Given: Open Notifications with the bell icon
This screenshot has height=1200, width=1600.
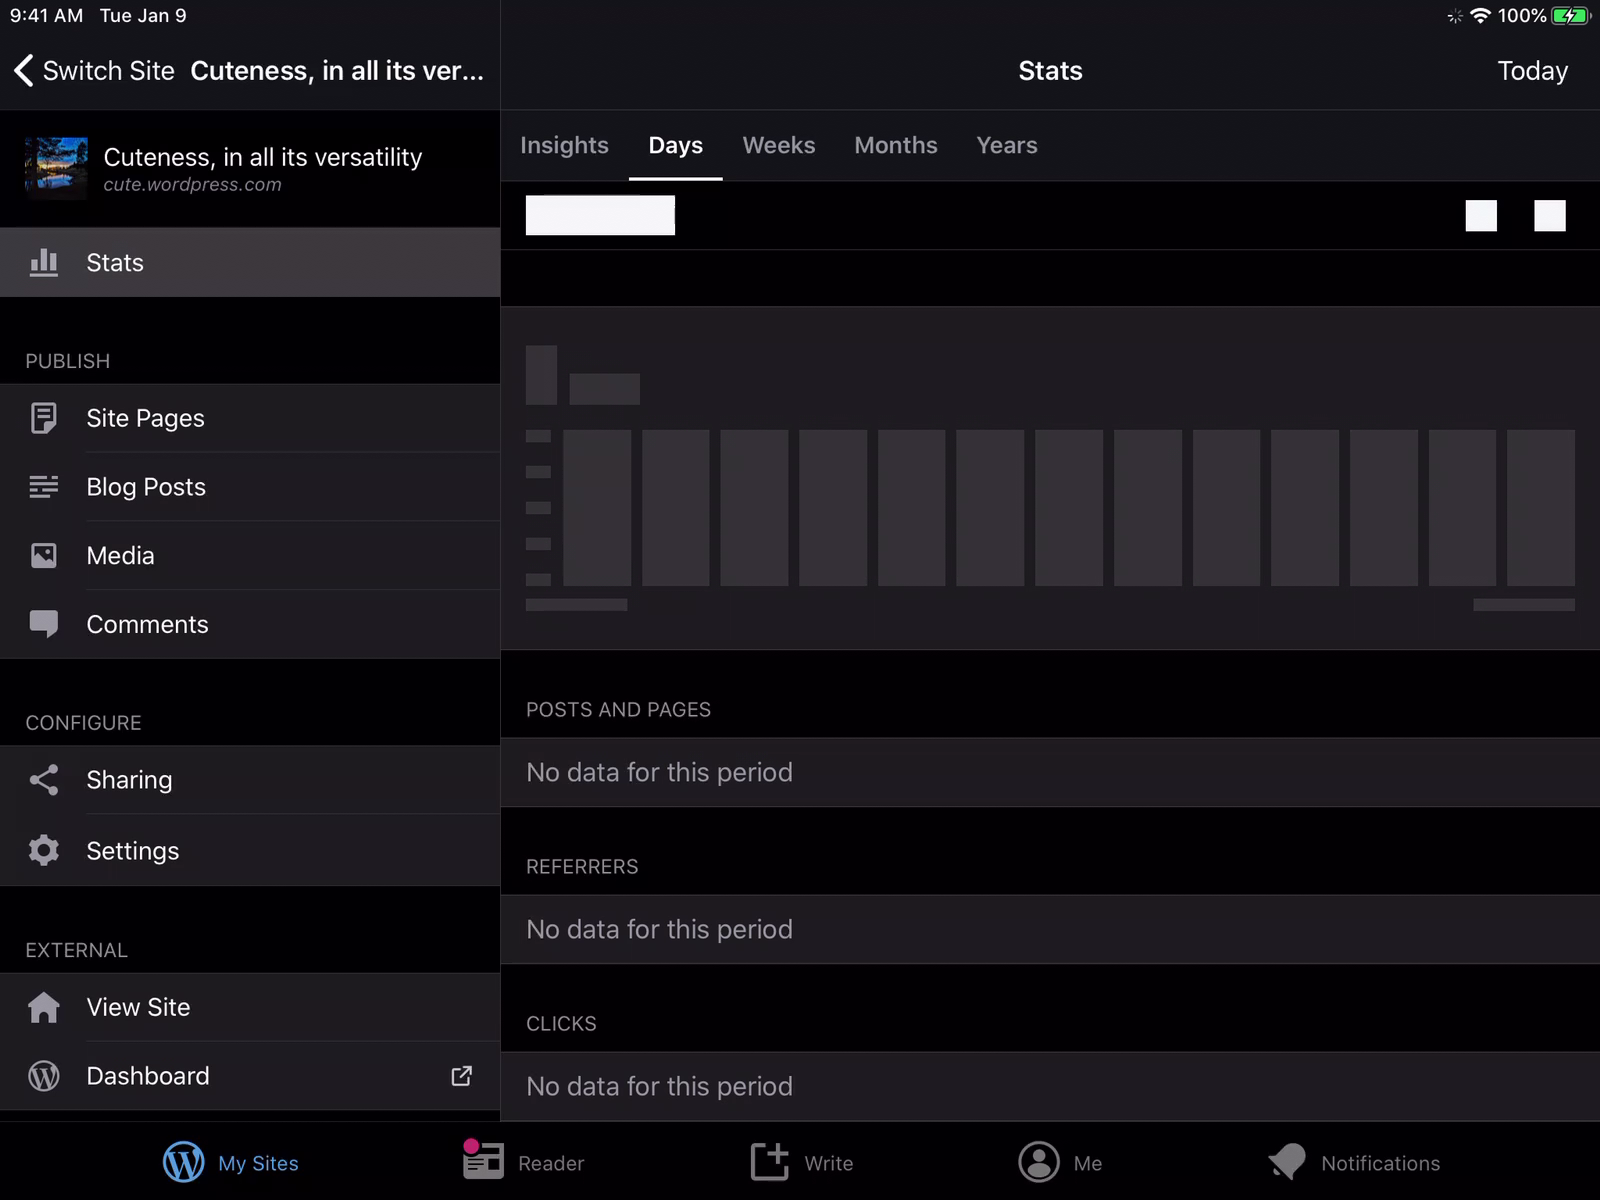Looking at the screenshot, I should point(1289,1162).
